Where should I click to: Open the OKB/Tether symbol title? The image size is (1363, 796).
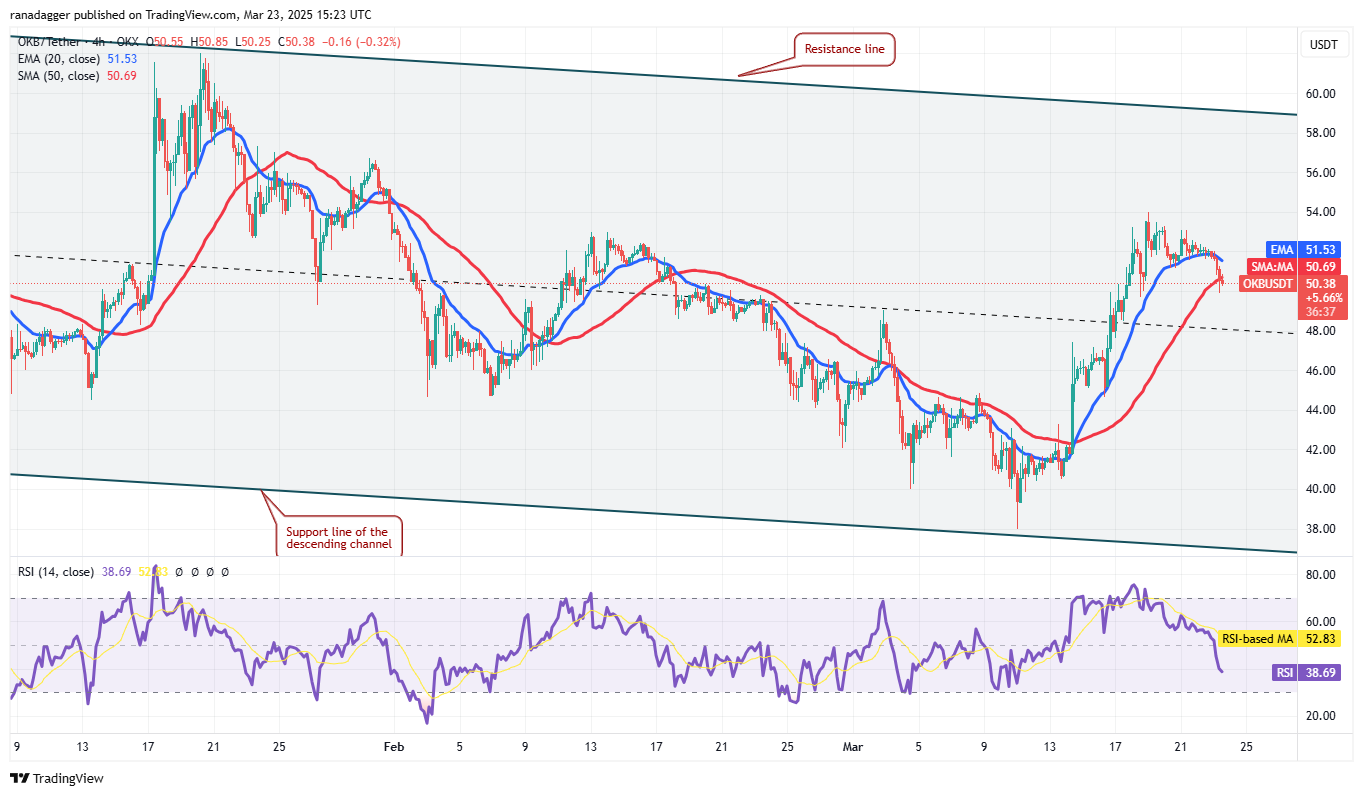[50, 40]
